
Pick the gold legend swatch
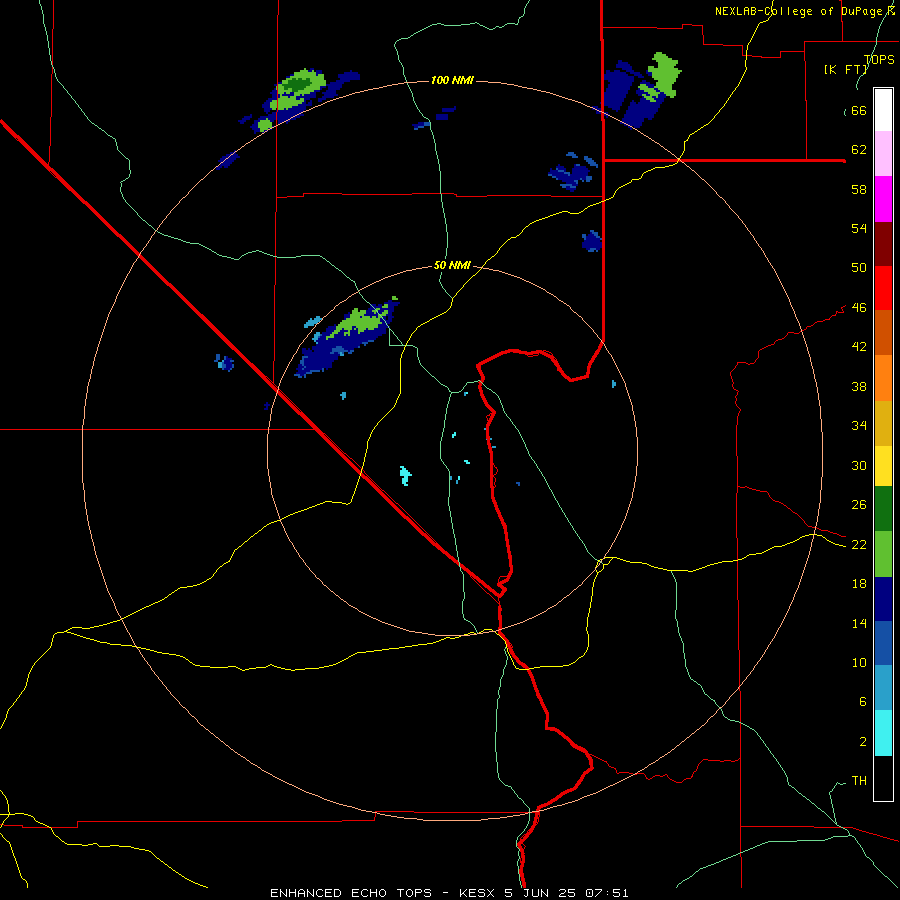tap(883, 423)
